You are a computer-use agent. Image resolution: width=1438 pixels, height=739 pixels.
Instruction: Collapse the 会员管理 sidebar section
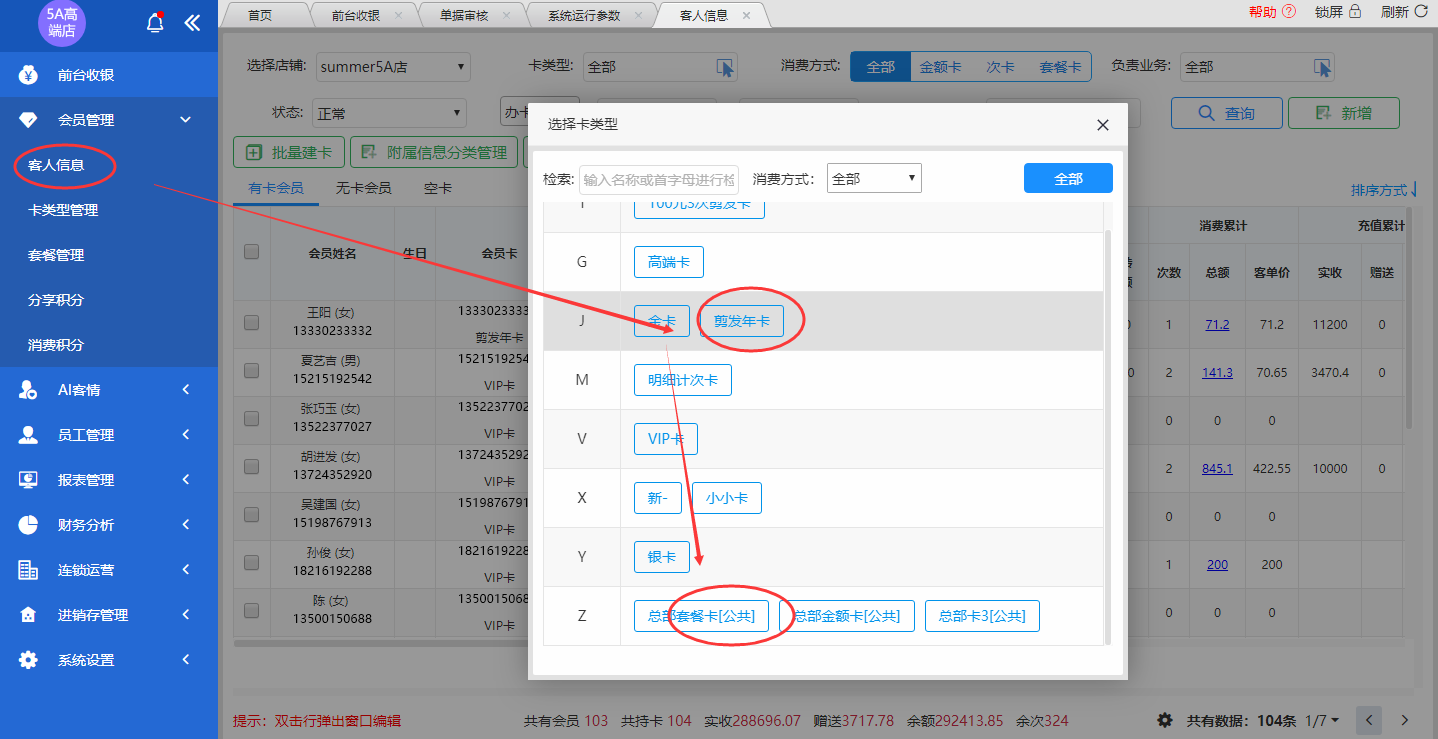tap(185, 120)
